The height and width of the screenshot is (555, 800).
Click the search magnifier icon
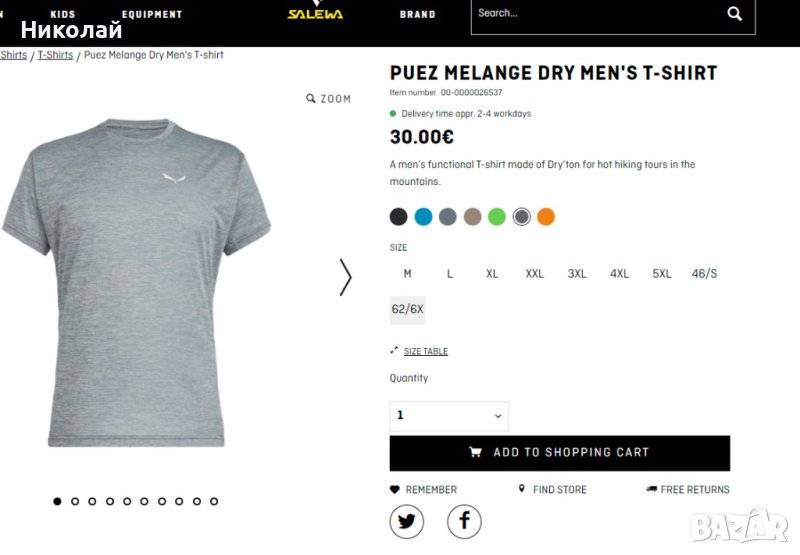pyautogui.click(x=734, y=14)
